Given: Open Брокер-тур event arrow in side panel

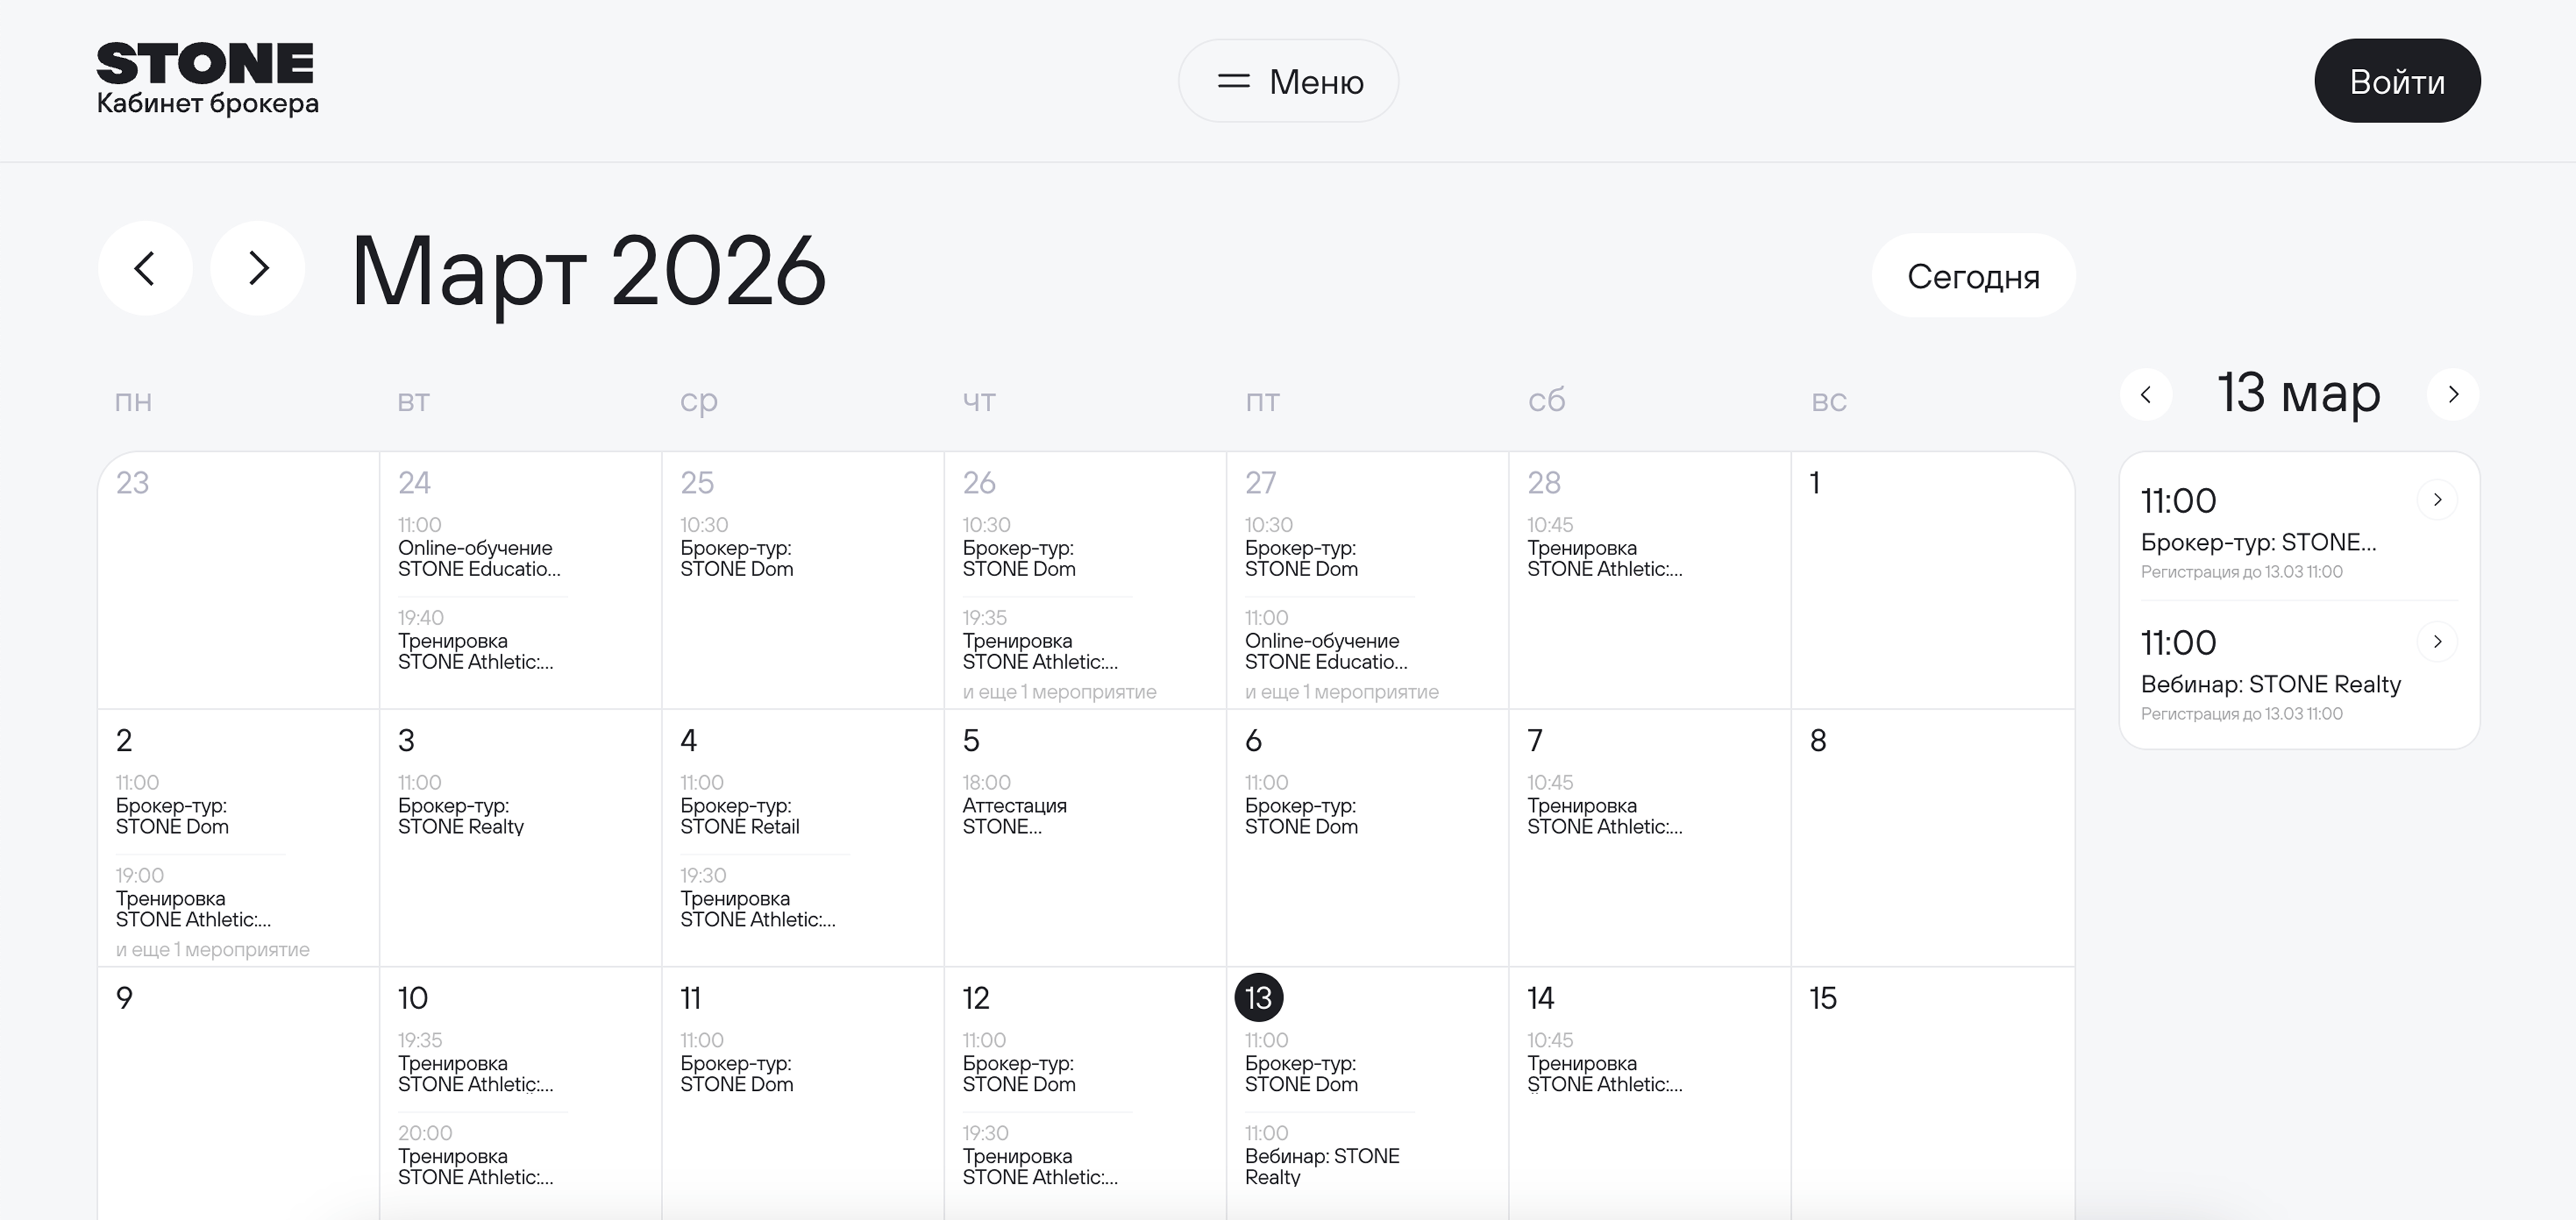Looking at the screenshot, I should 2437,500.
